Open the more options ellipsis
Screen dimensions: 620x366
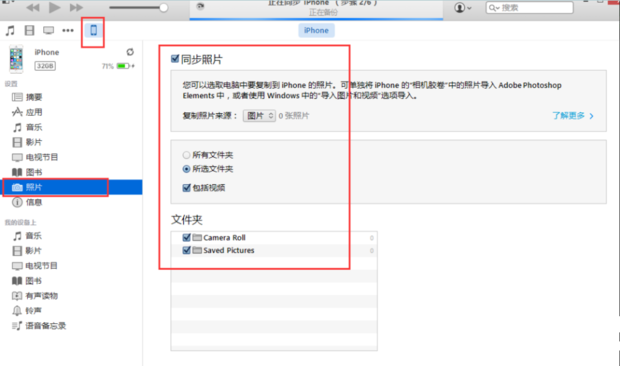pyautogui.click(x=68, y=30)
